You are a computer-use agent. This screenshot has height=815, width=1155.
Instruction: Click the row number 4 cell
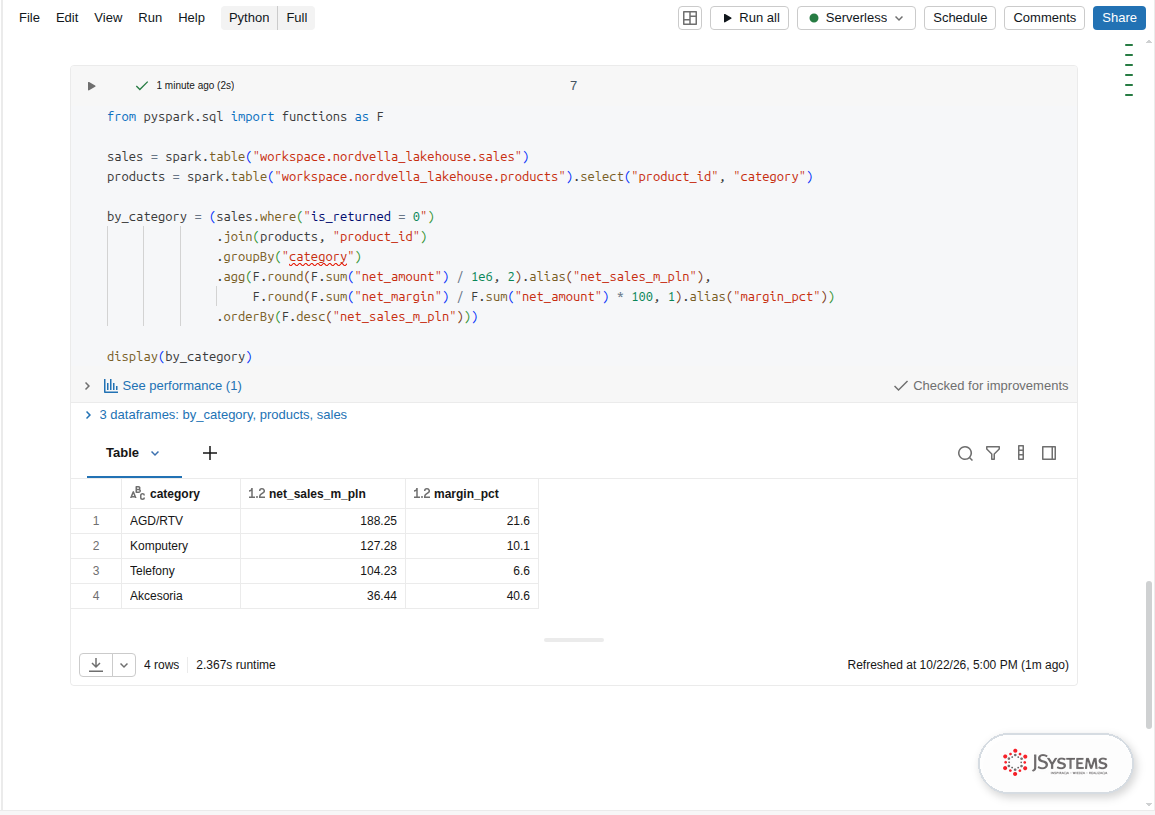pos(96,596)
